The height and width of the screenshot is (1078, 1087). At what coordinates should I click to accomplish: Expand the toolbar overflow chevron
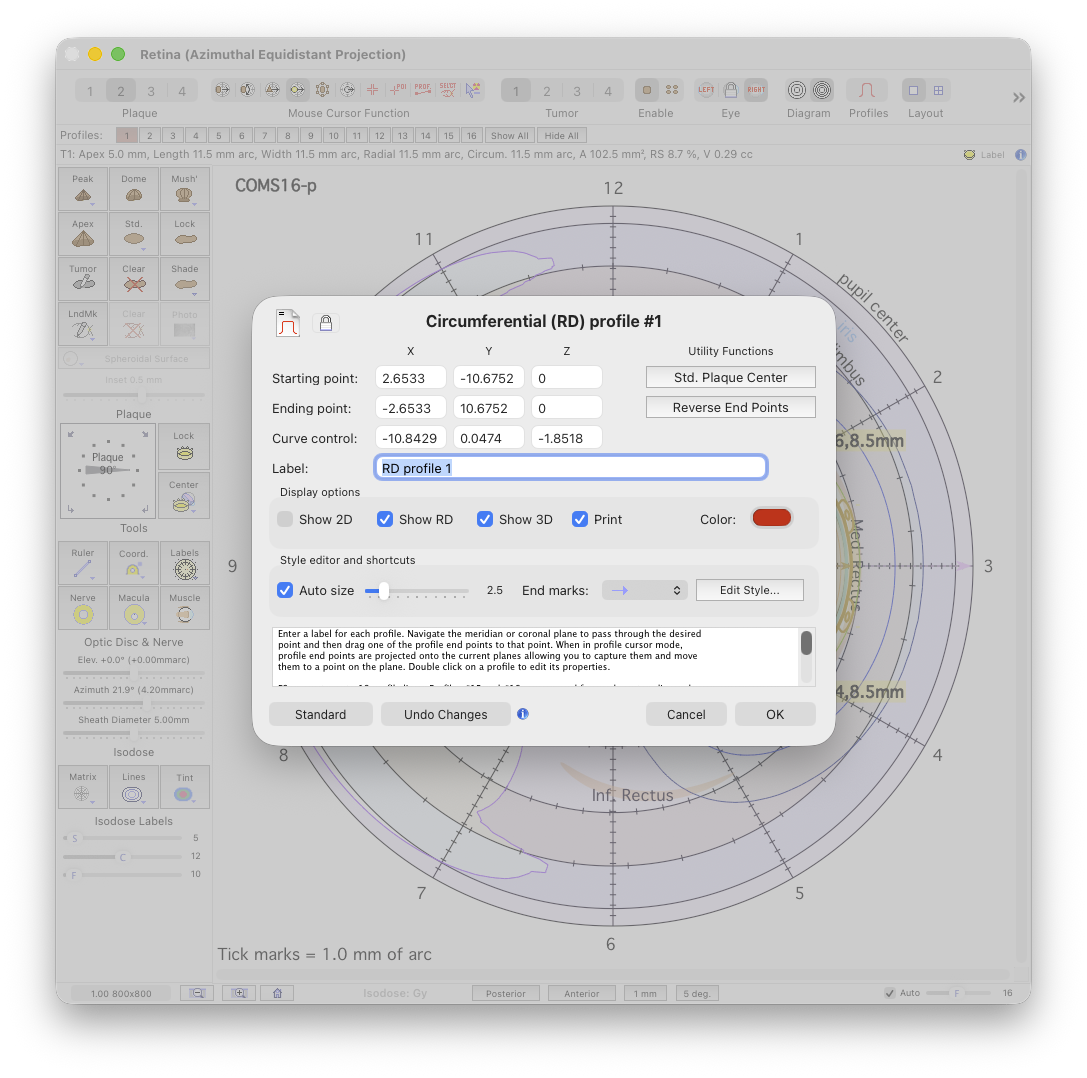click(x=1018, y=97)
